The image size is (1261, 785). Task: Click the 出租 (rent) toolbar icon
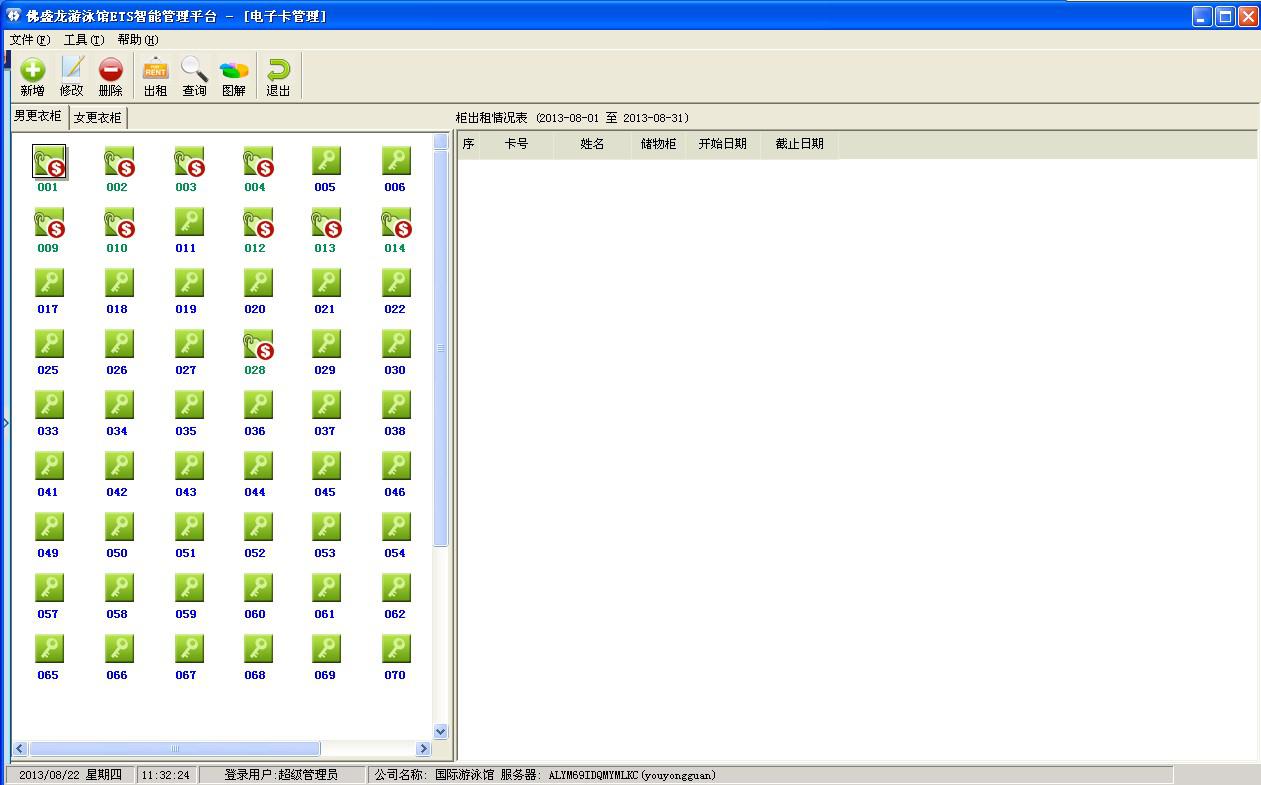pos(155,76)
